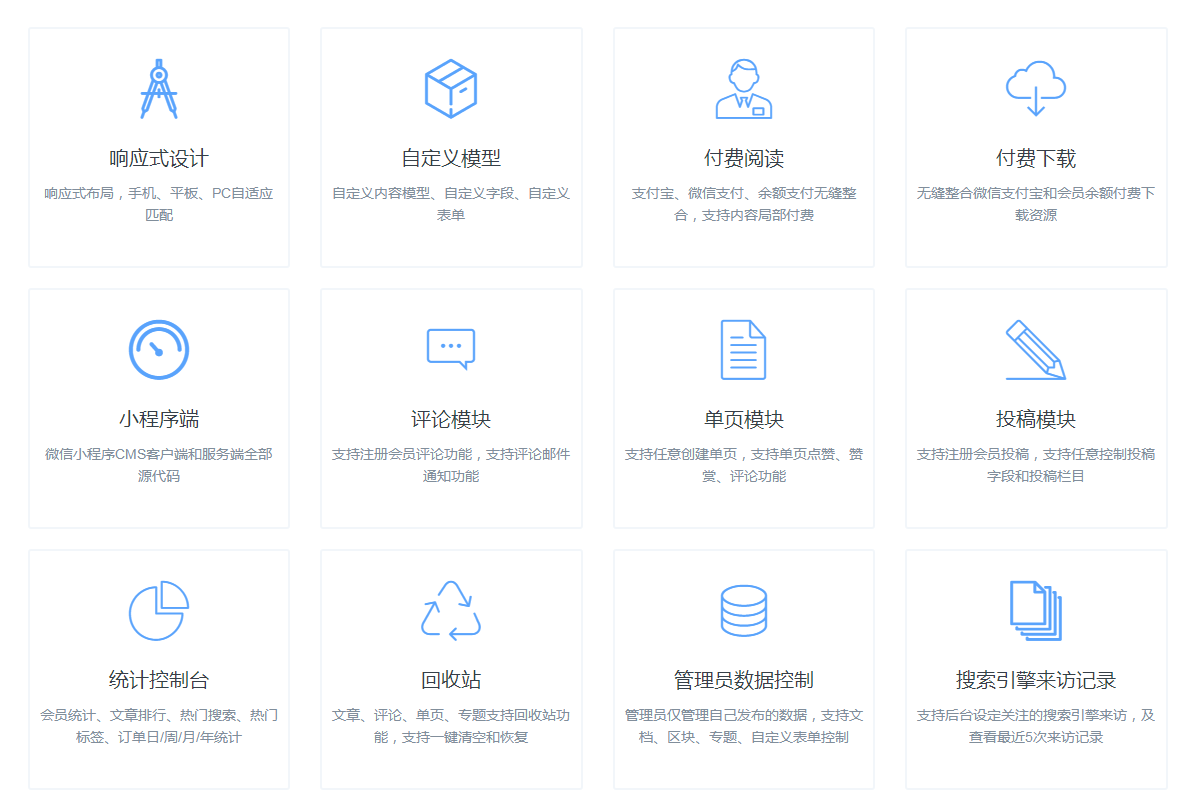
Task: Click description starting '微信小程序CMS客户端'
Action: pyautogui.click(x=159, y=465)
